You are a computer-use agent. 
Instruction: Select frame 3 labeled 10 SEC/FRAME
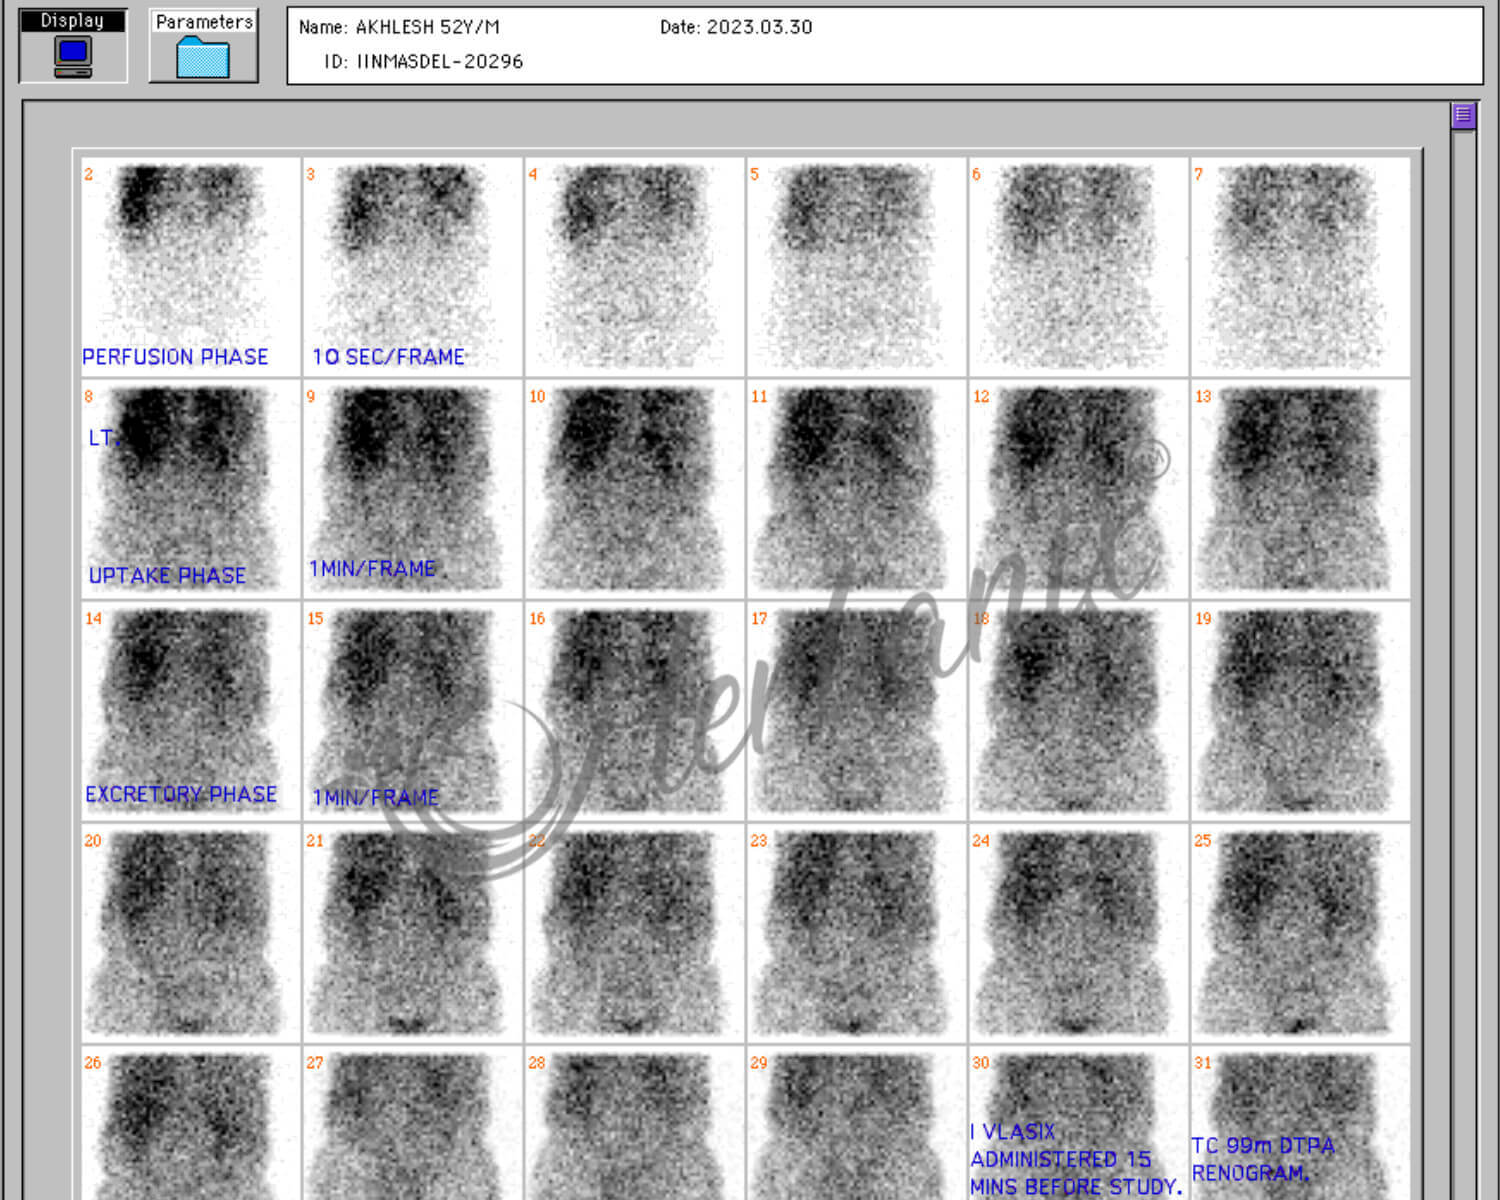pyautogui.click(x=412, y=266)
